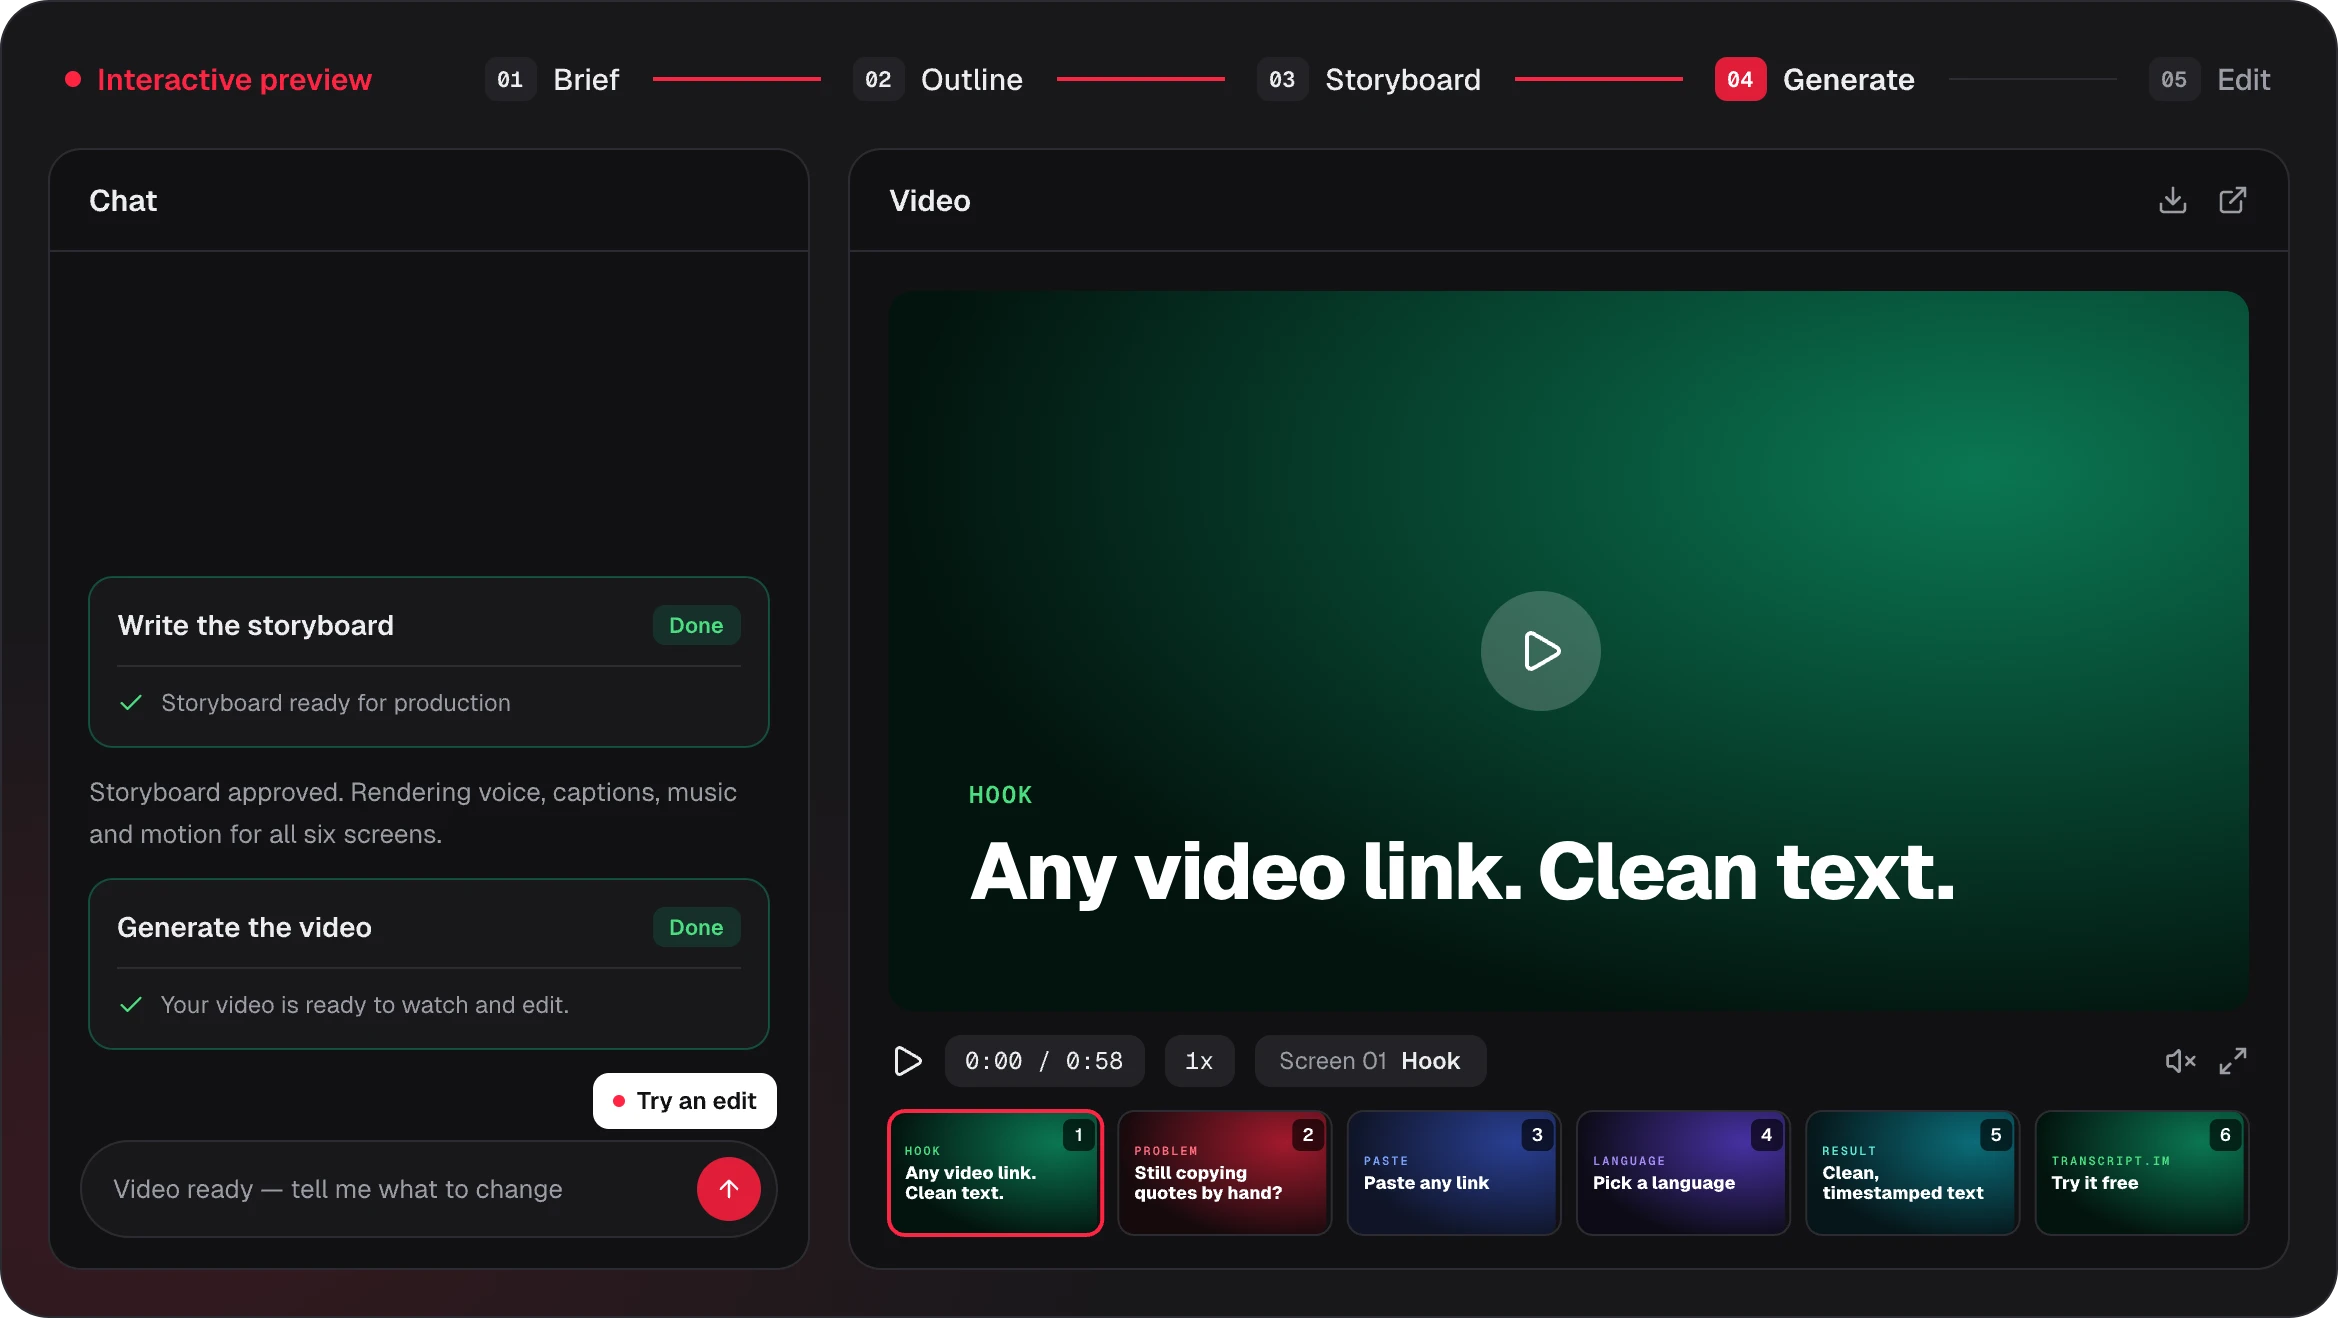The height and width of the screenshot is (1318, 2338).
Task: Open video in new window icon
Action: pyautogui.click(x=2232, y=201)
